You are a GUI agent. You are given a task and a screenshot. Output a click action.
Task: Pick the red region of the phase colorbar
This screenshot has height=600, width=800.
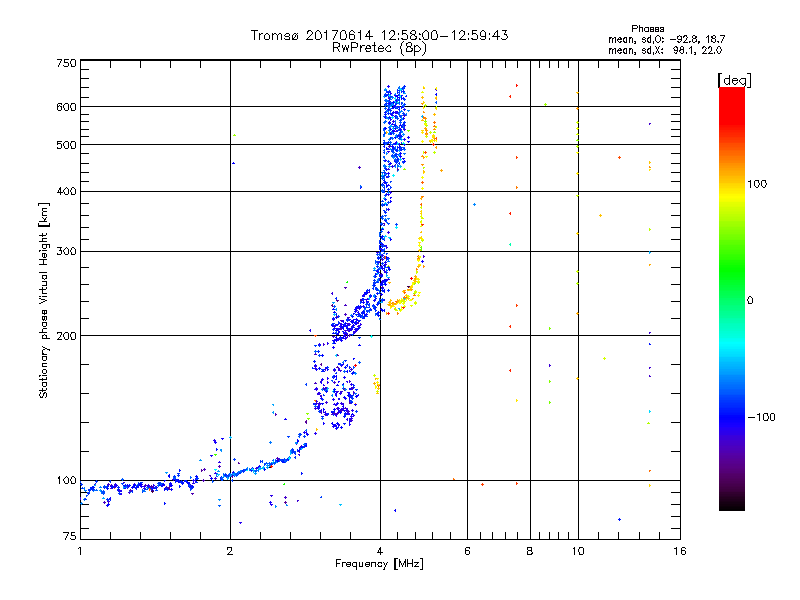tap(732, 107)
